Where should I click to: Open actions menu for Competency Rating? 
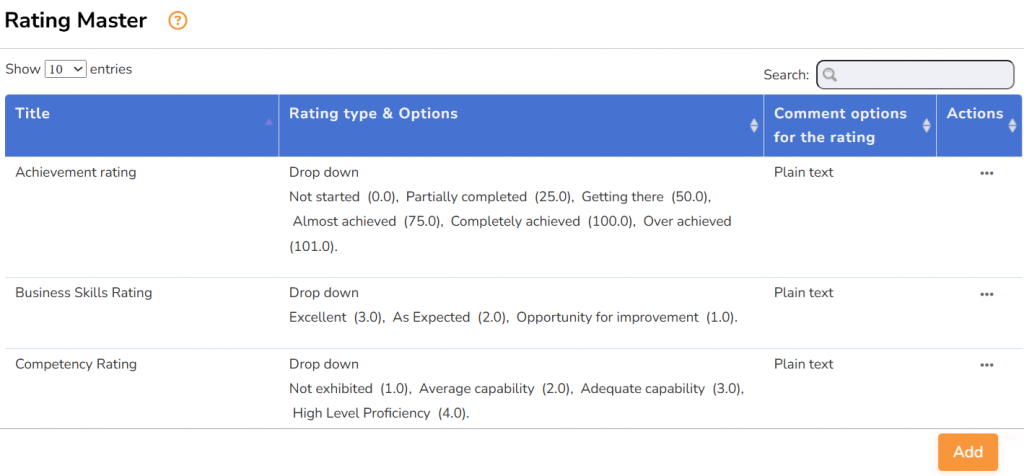click(x=986, y=365)
